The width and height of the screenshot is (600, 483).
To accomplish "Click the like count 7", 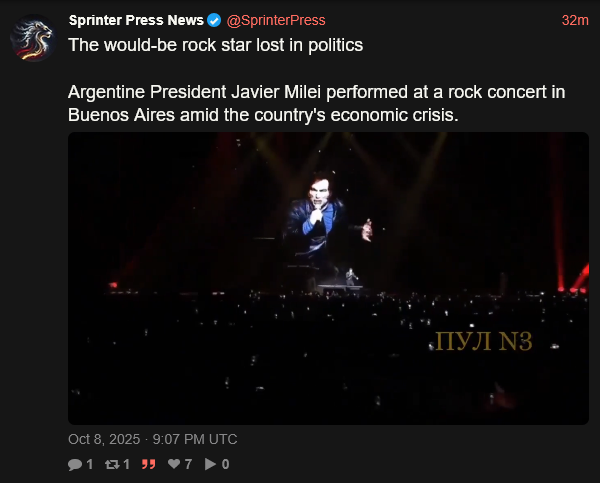I will point(188,464).
